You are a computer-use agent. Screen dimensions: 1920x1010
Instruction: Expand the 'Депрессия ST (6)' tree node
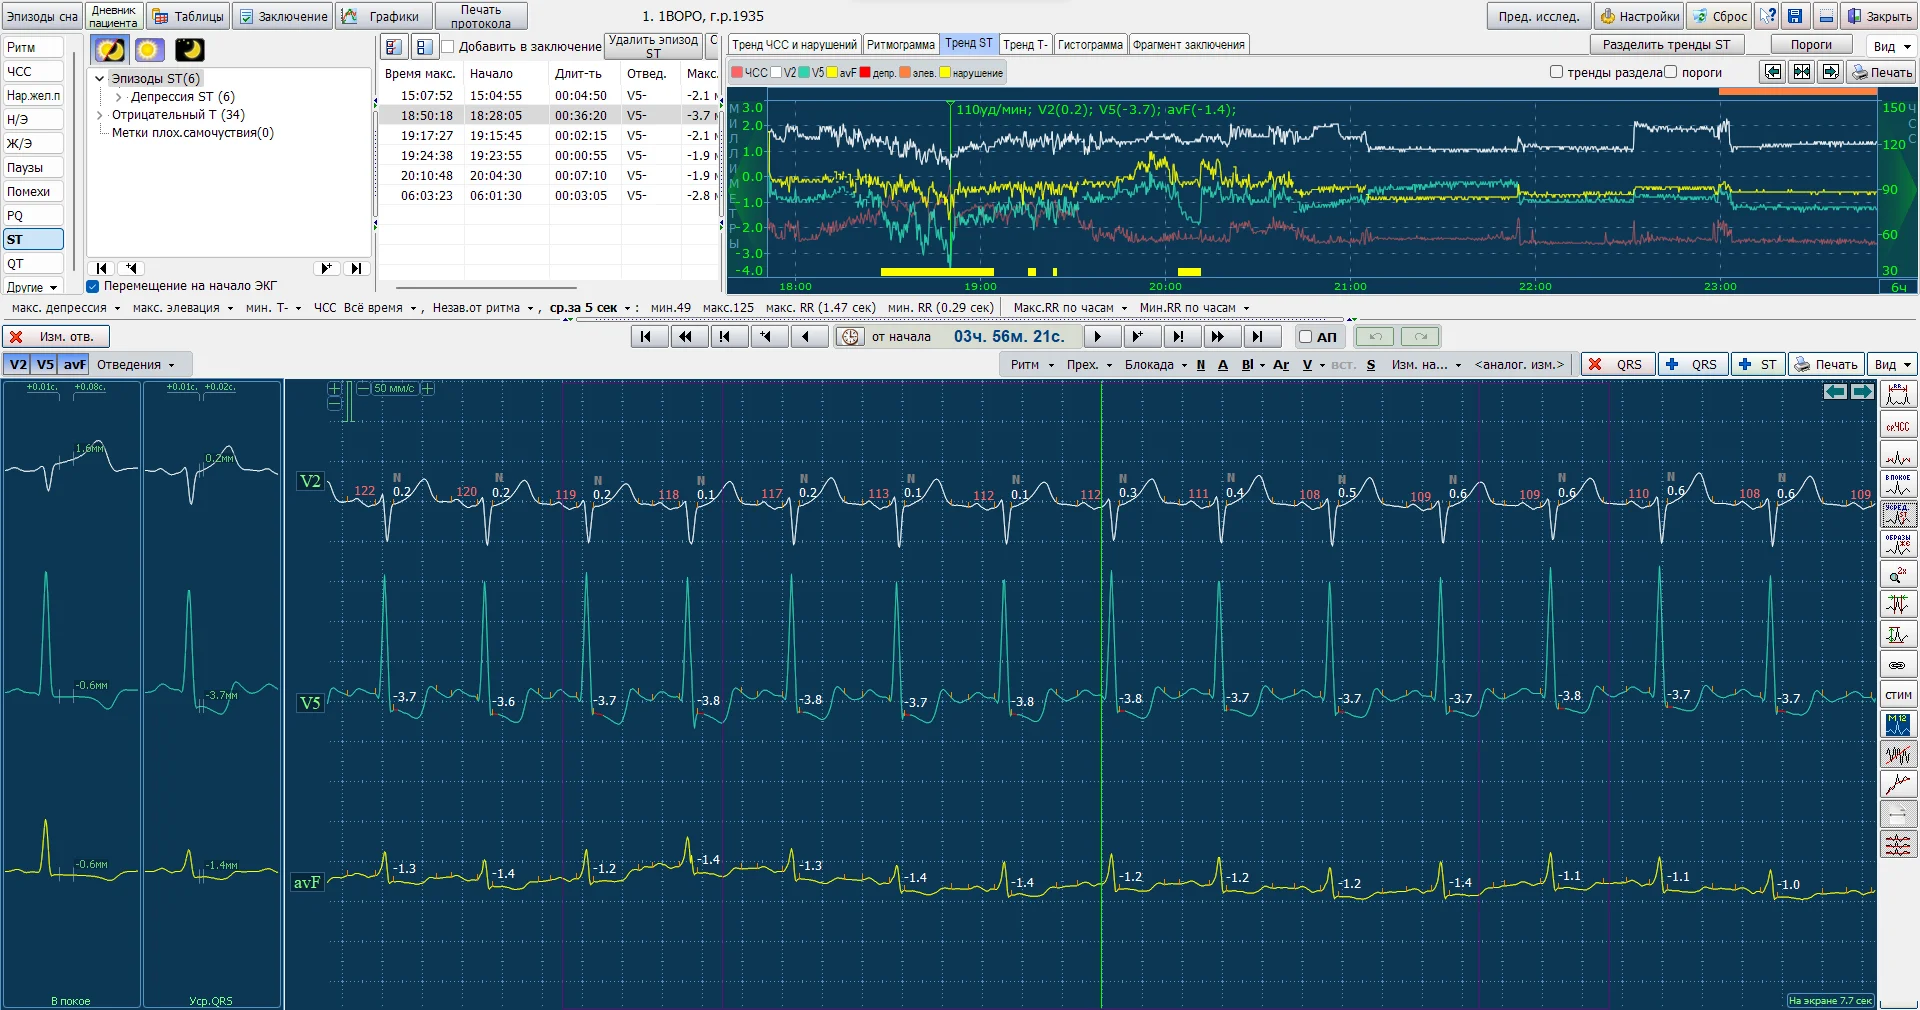tap(118, 97)
